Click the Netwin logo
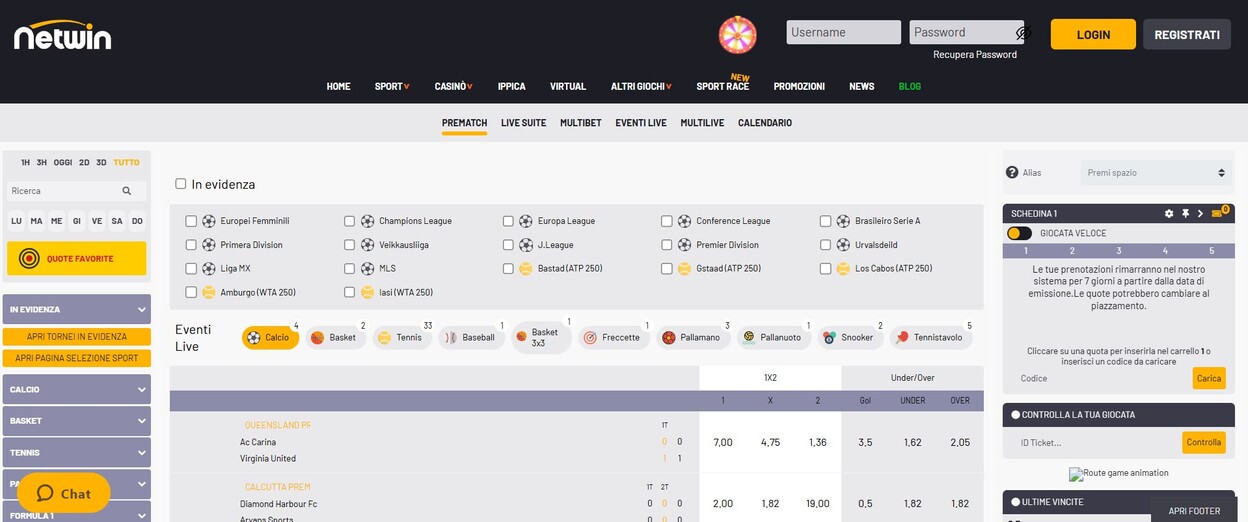Viewport: 1248px width, 522px height. click(x=62, y=35)
